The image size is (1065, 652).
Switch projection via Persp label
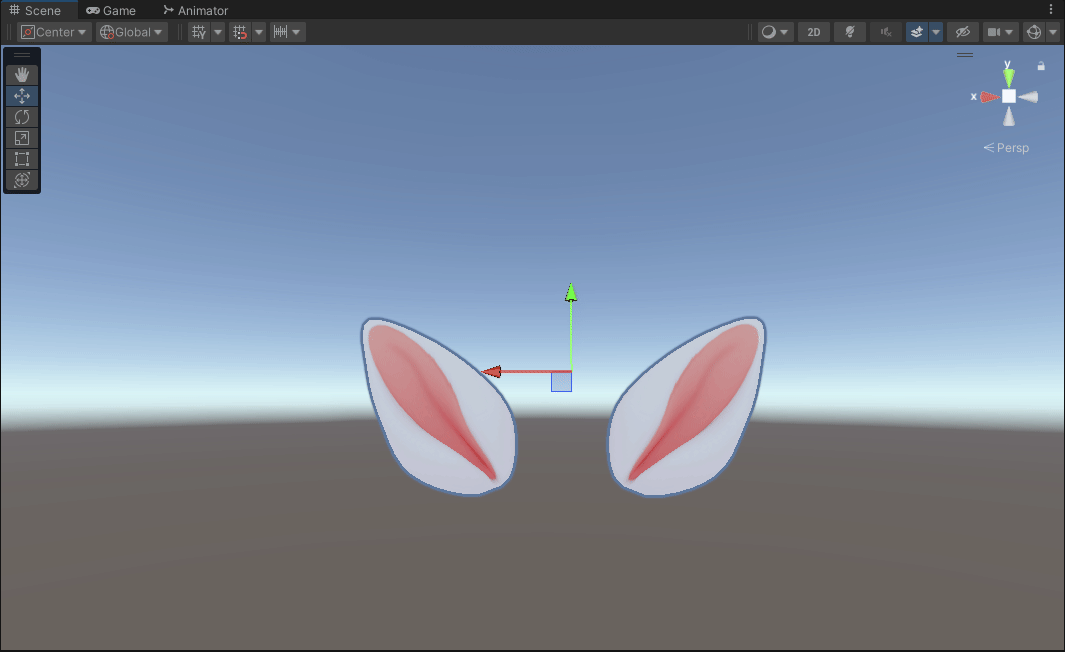1007,147
